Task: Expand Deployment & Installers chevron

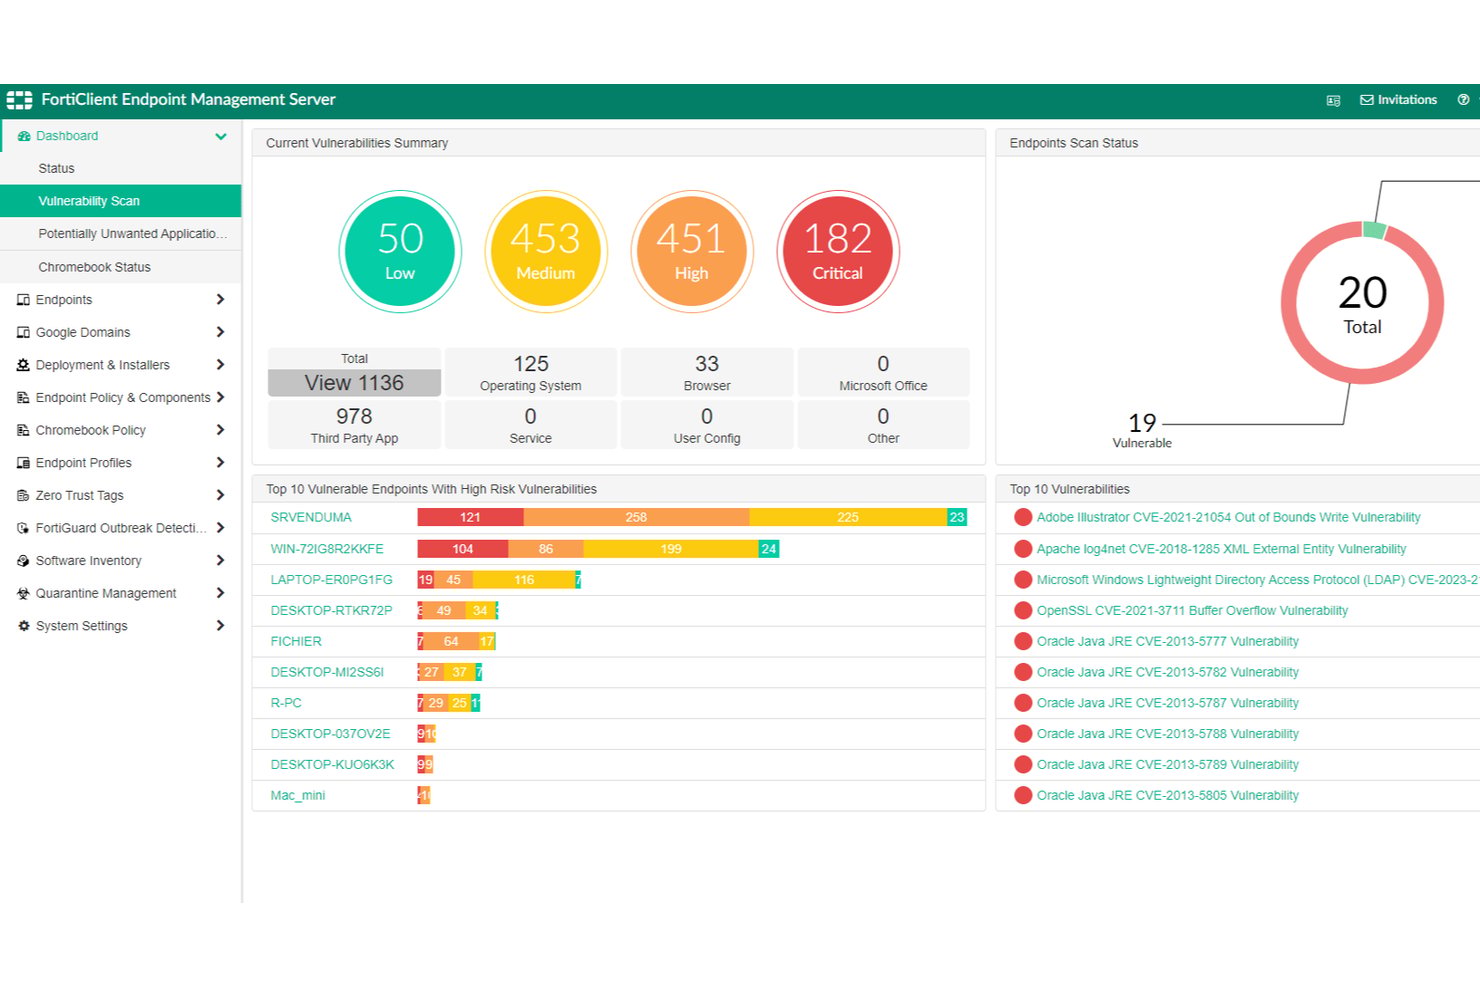Action: click(220, 365)
